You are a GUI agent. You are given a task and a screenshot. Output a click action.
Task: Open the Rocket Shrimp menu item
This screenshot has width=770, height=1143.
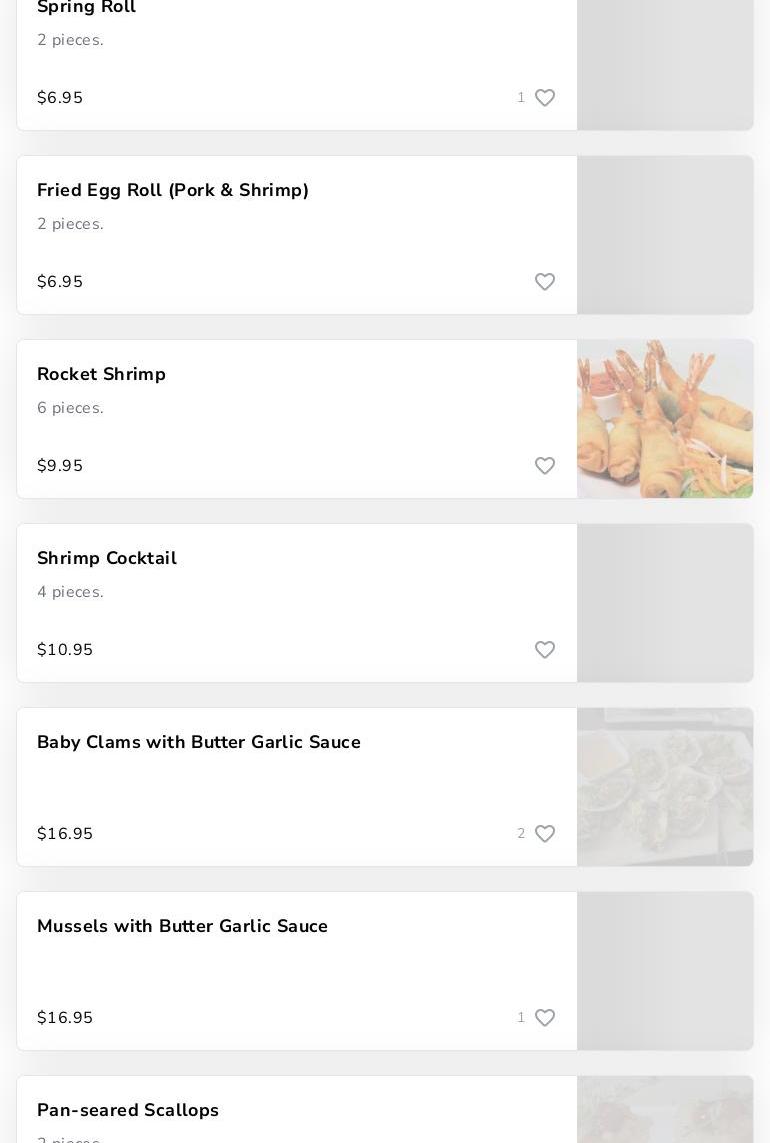pyautogui.click(x=102, y=374)
